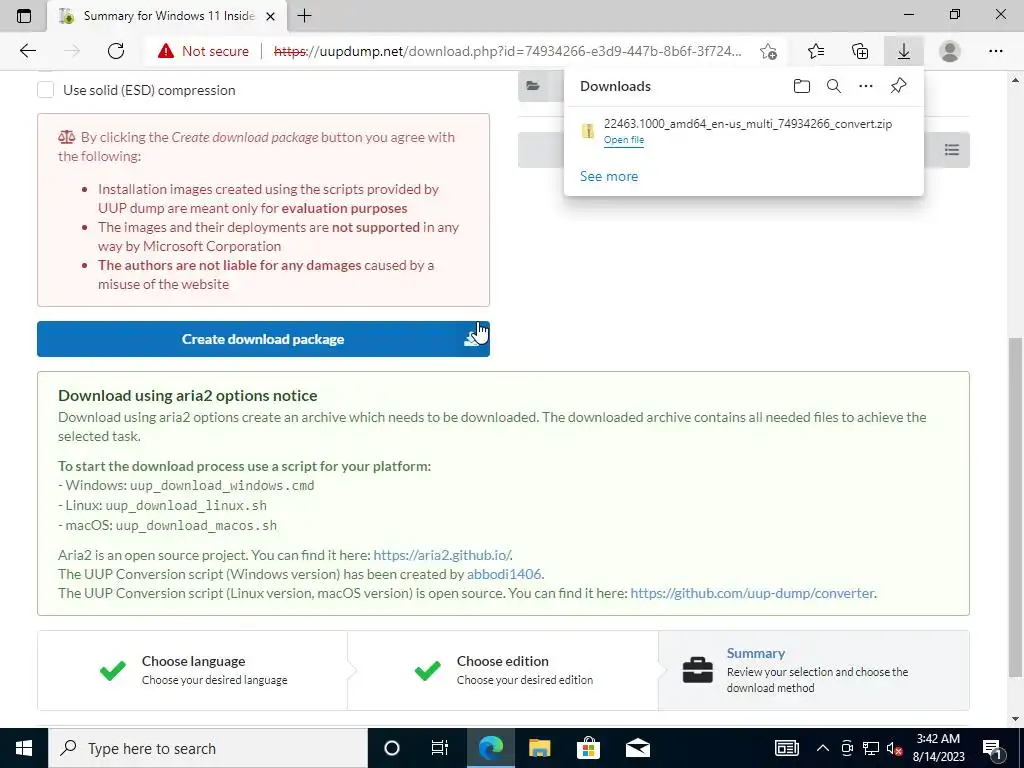Open Task View on taskbar
This screenshot has width=1024, height=768.
440,748
